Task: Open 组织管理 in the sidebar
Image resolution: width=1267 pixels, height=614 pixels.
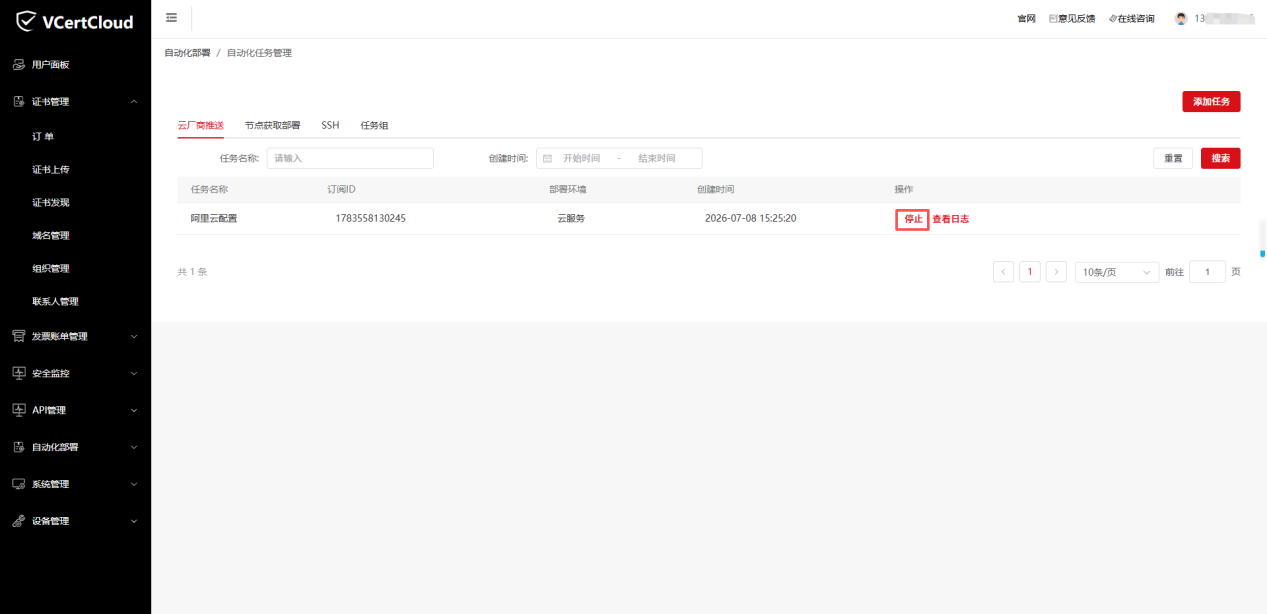Action: tap(51, 269)
